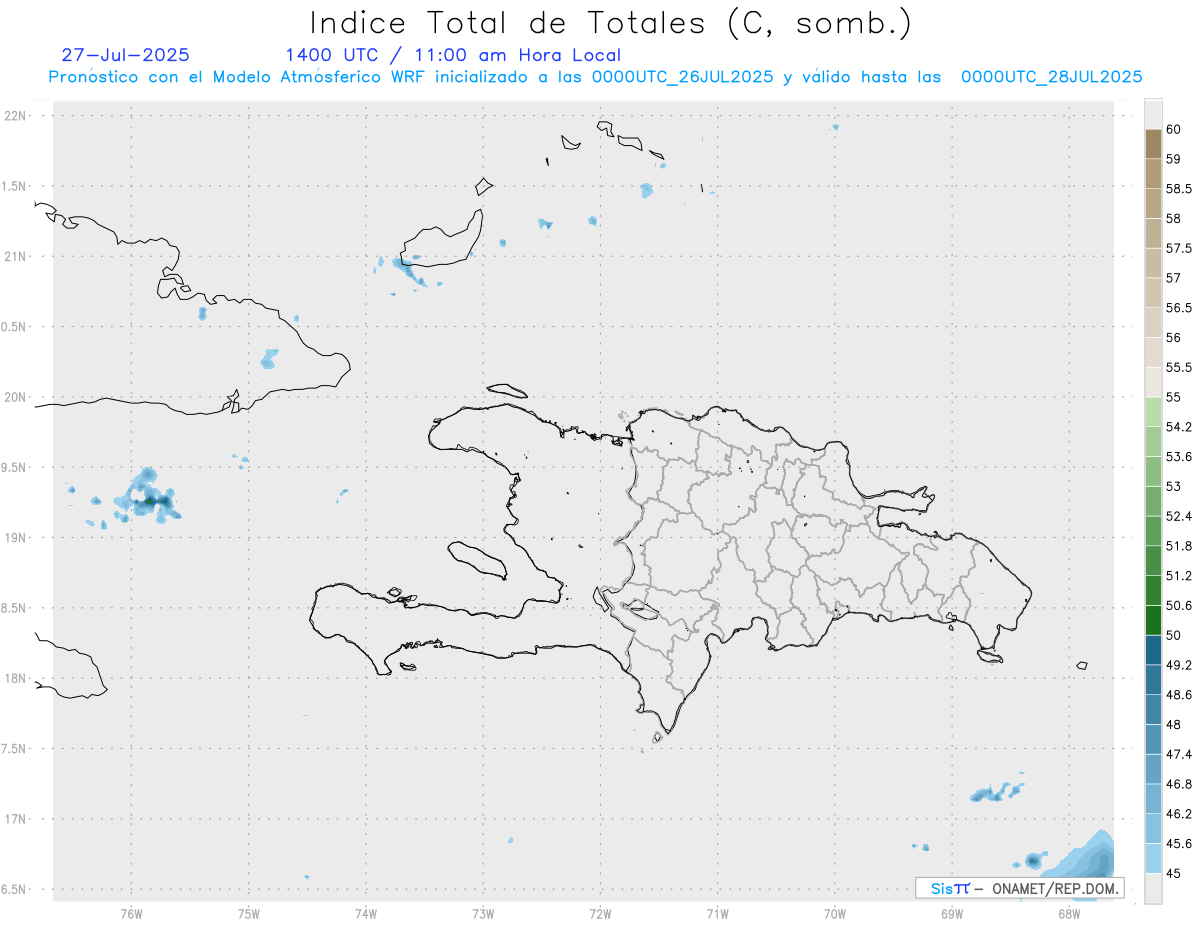Select the light green band between 54.2 and 55
Image resolution: width=1200 pixels, height=927 pixels.
pos(1153,412)
